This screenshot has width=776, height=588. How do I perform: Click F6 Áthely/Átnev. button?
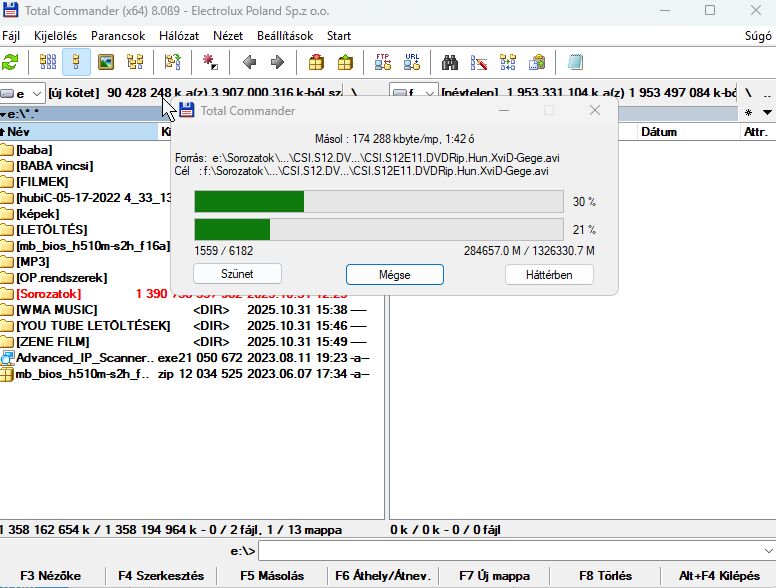pos(383,576)
